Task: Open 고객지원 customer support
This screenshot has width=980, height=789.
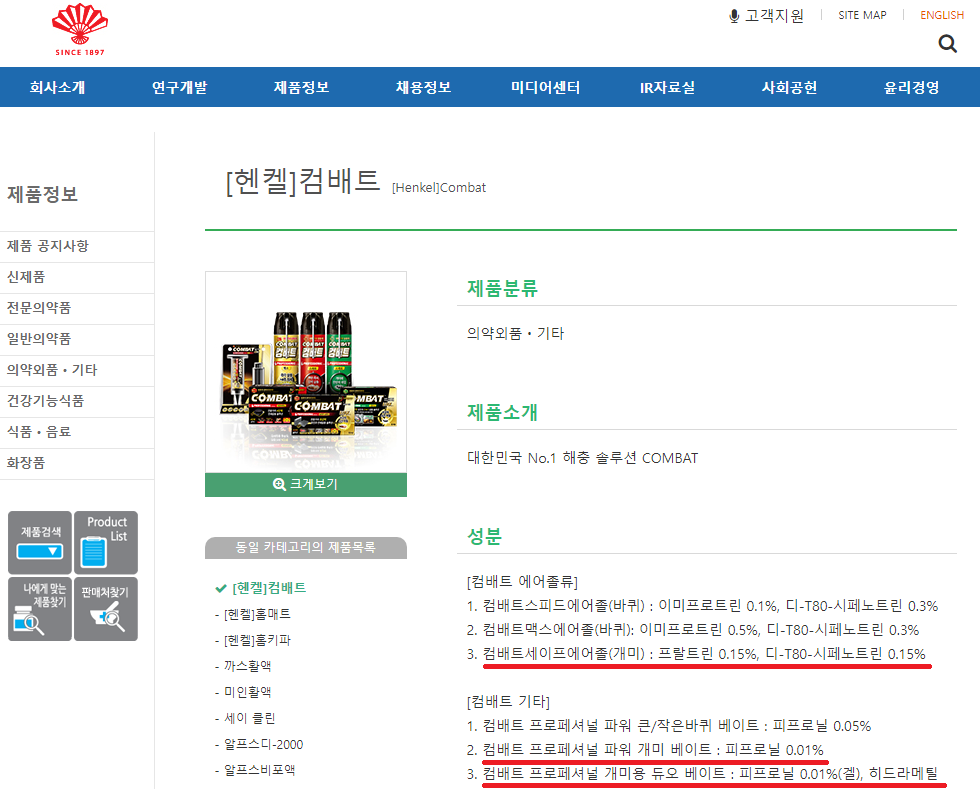Action: coord(767,15)
